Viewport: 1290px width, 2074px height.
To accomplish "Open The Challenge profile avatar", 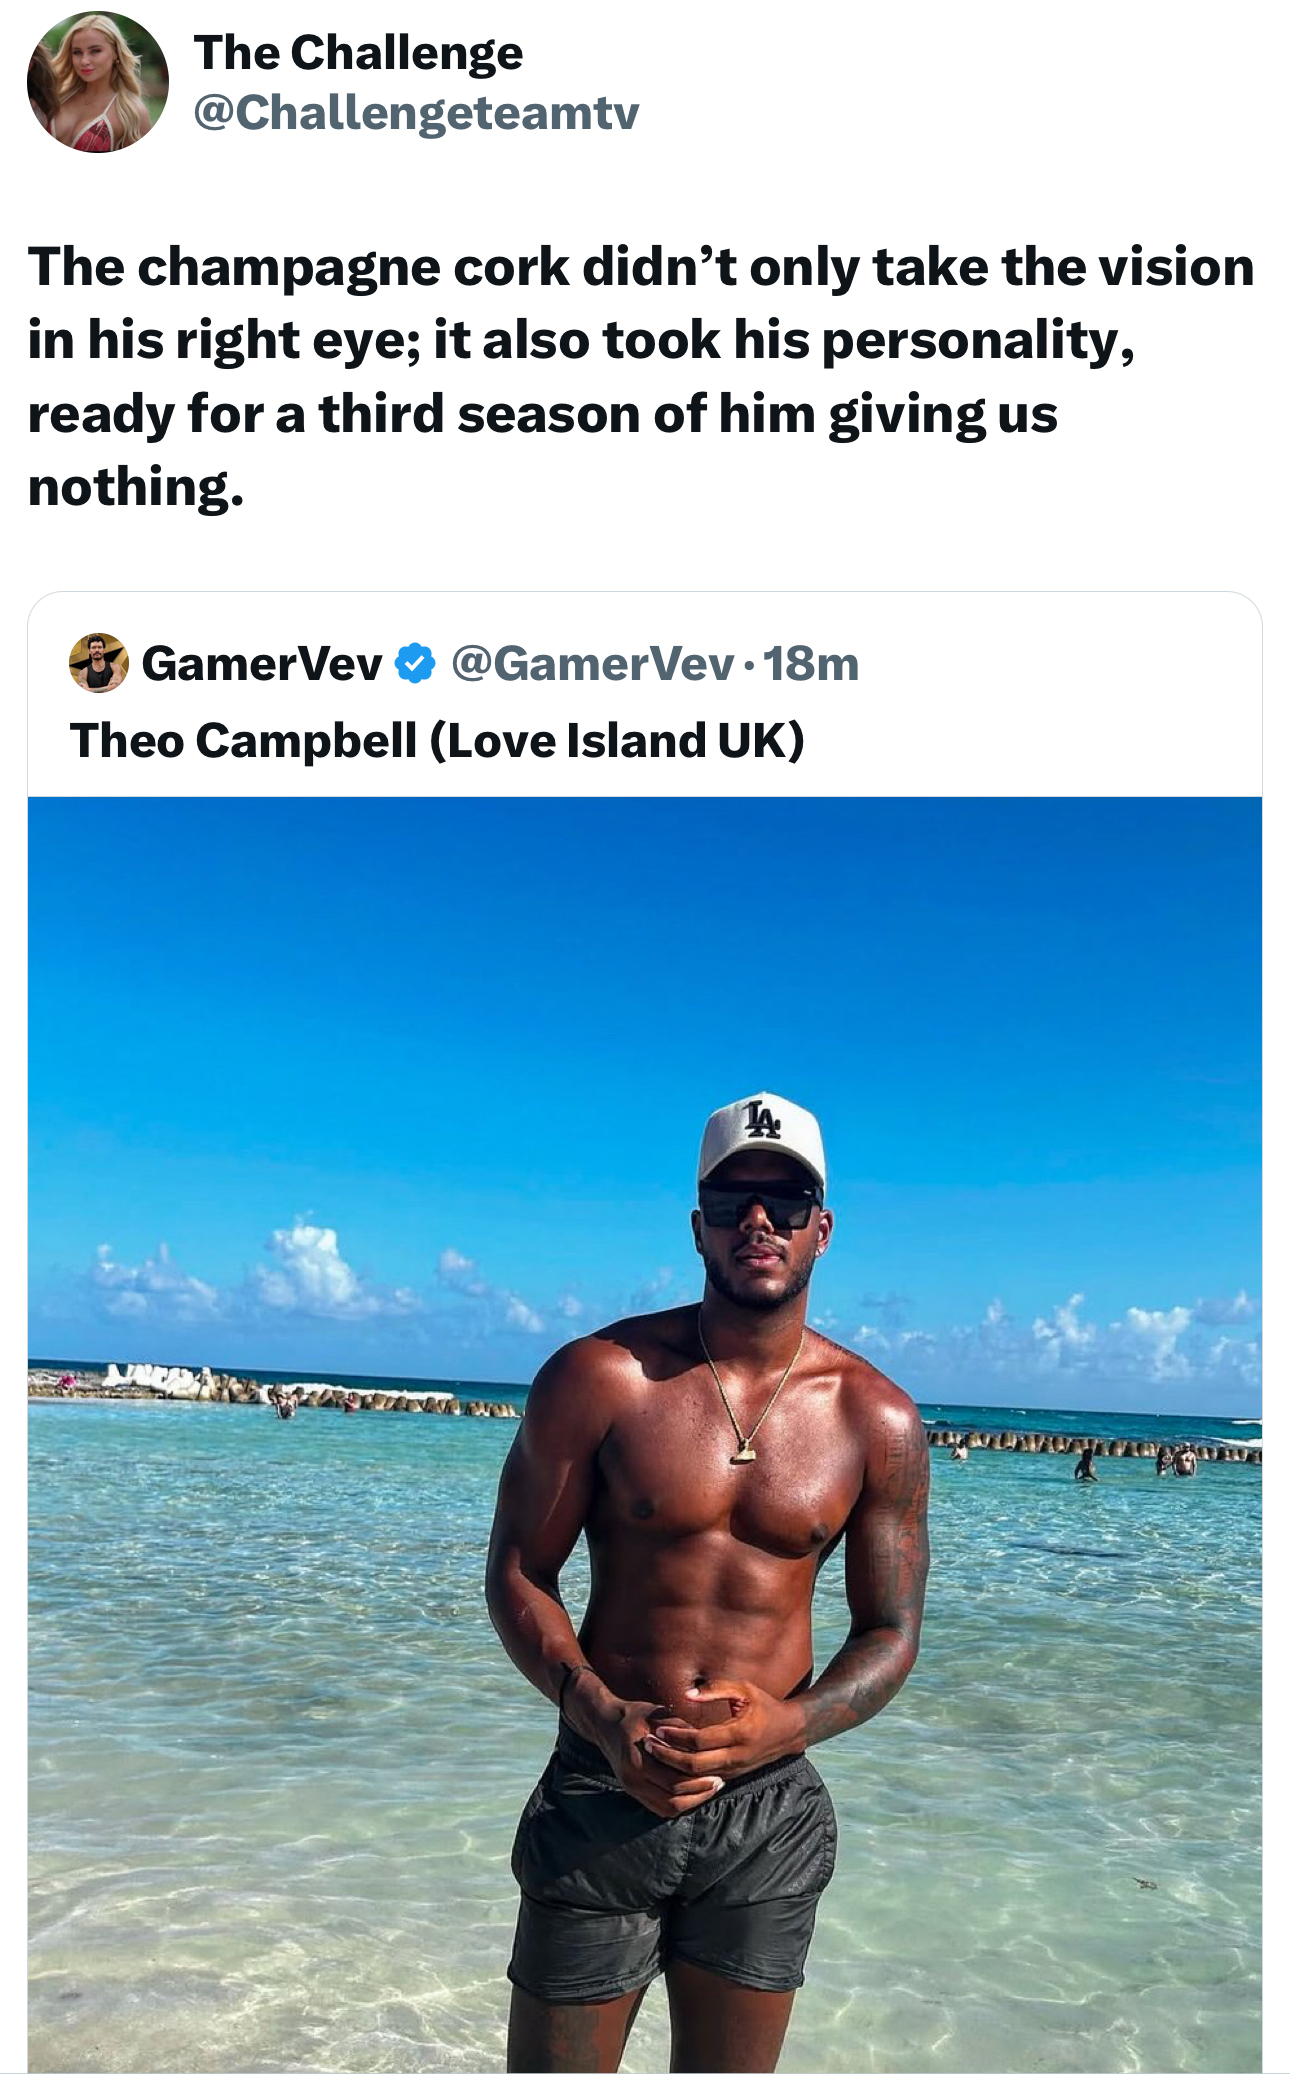I will pyautogui.click(x=98, y=82).
